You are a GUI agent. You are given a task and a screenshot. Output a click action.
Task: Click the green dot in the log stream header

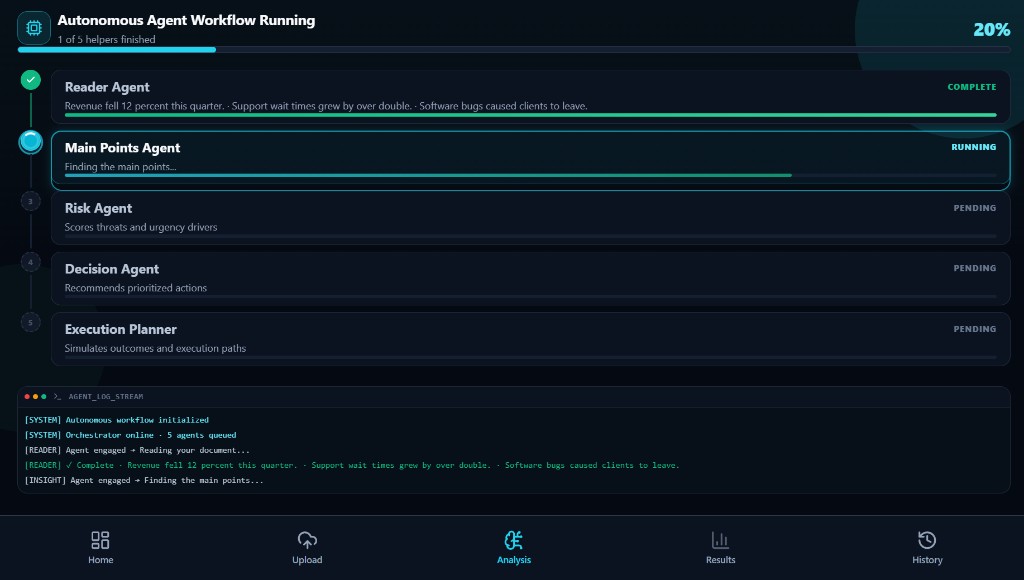tap(44, 396)
